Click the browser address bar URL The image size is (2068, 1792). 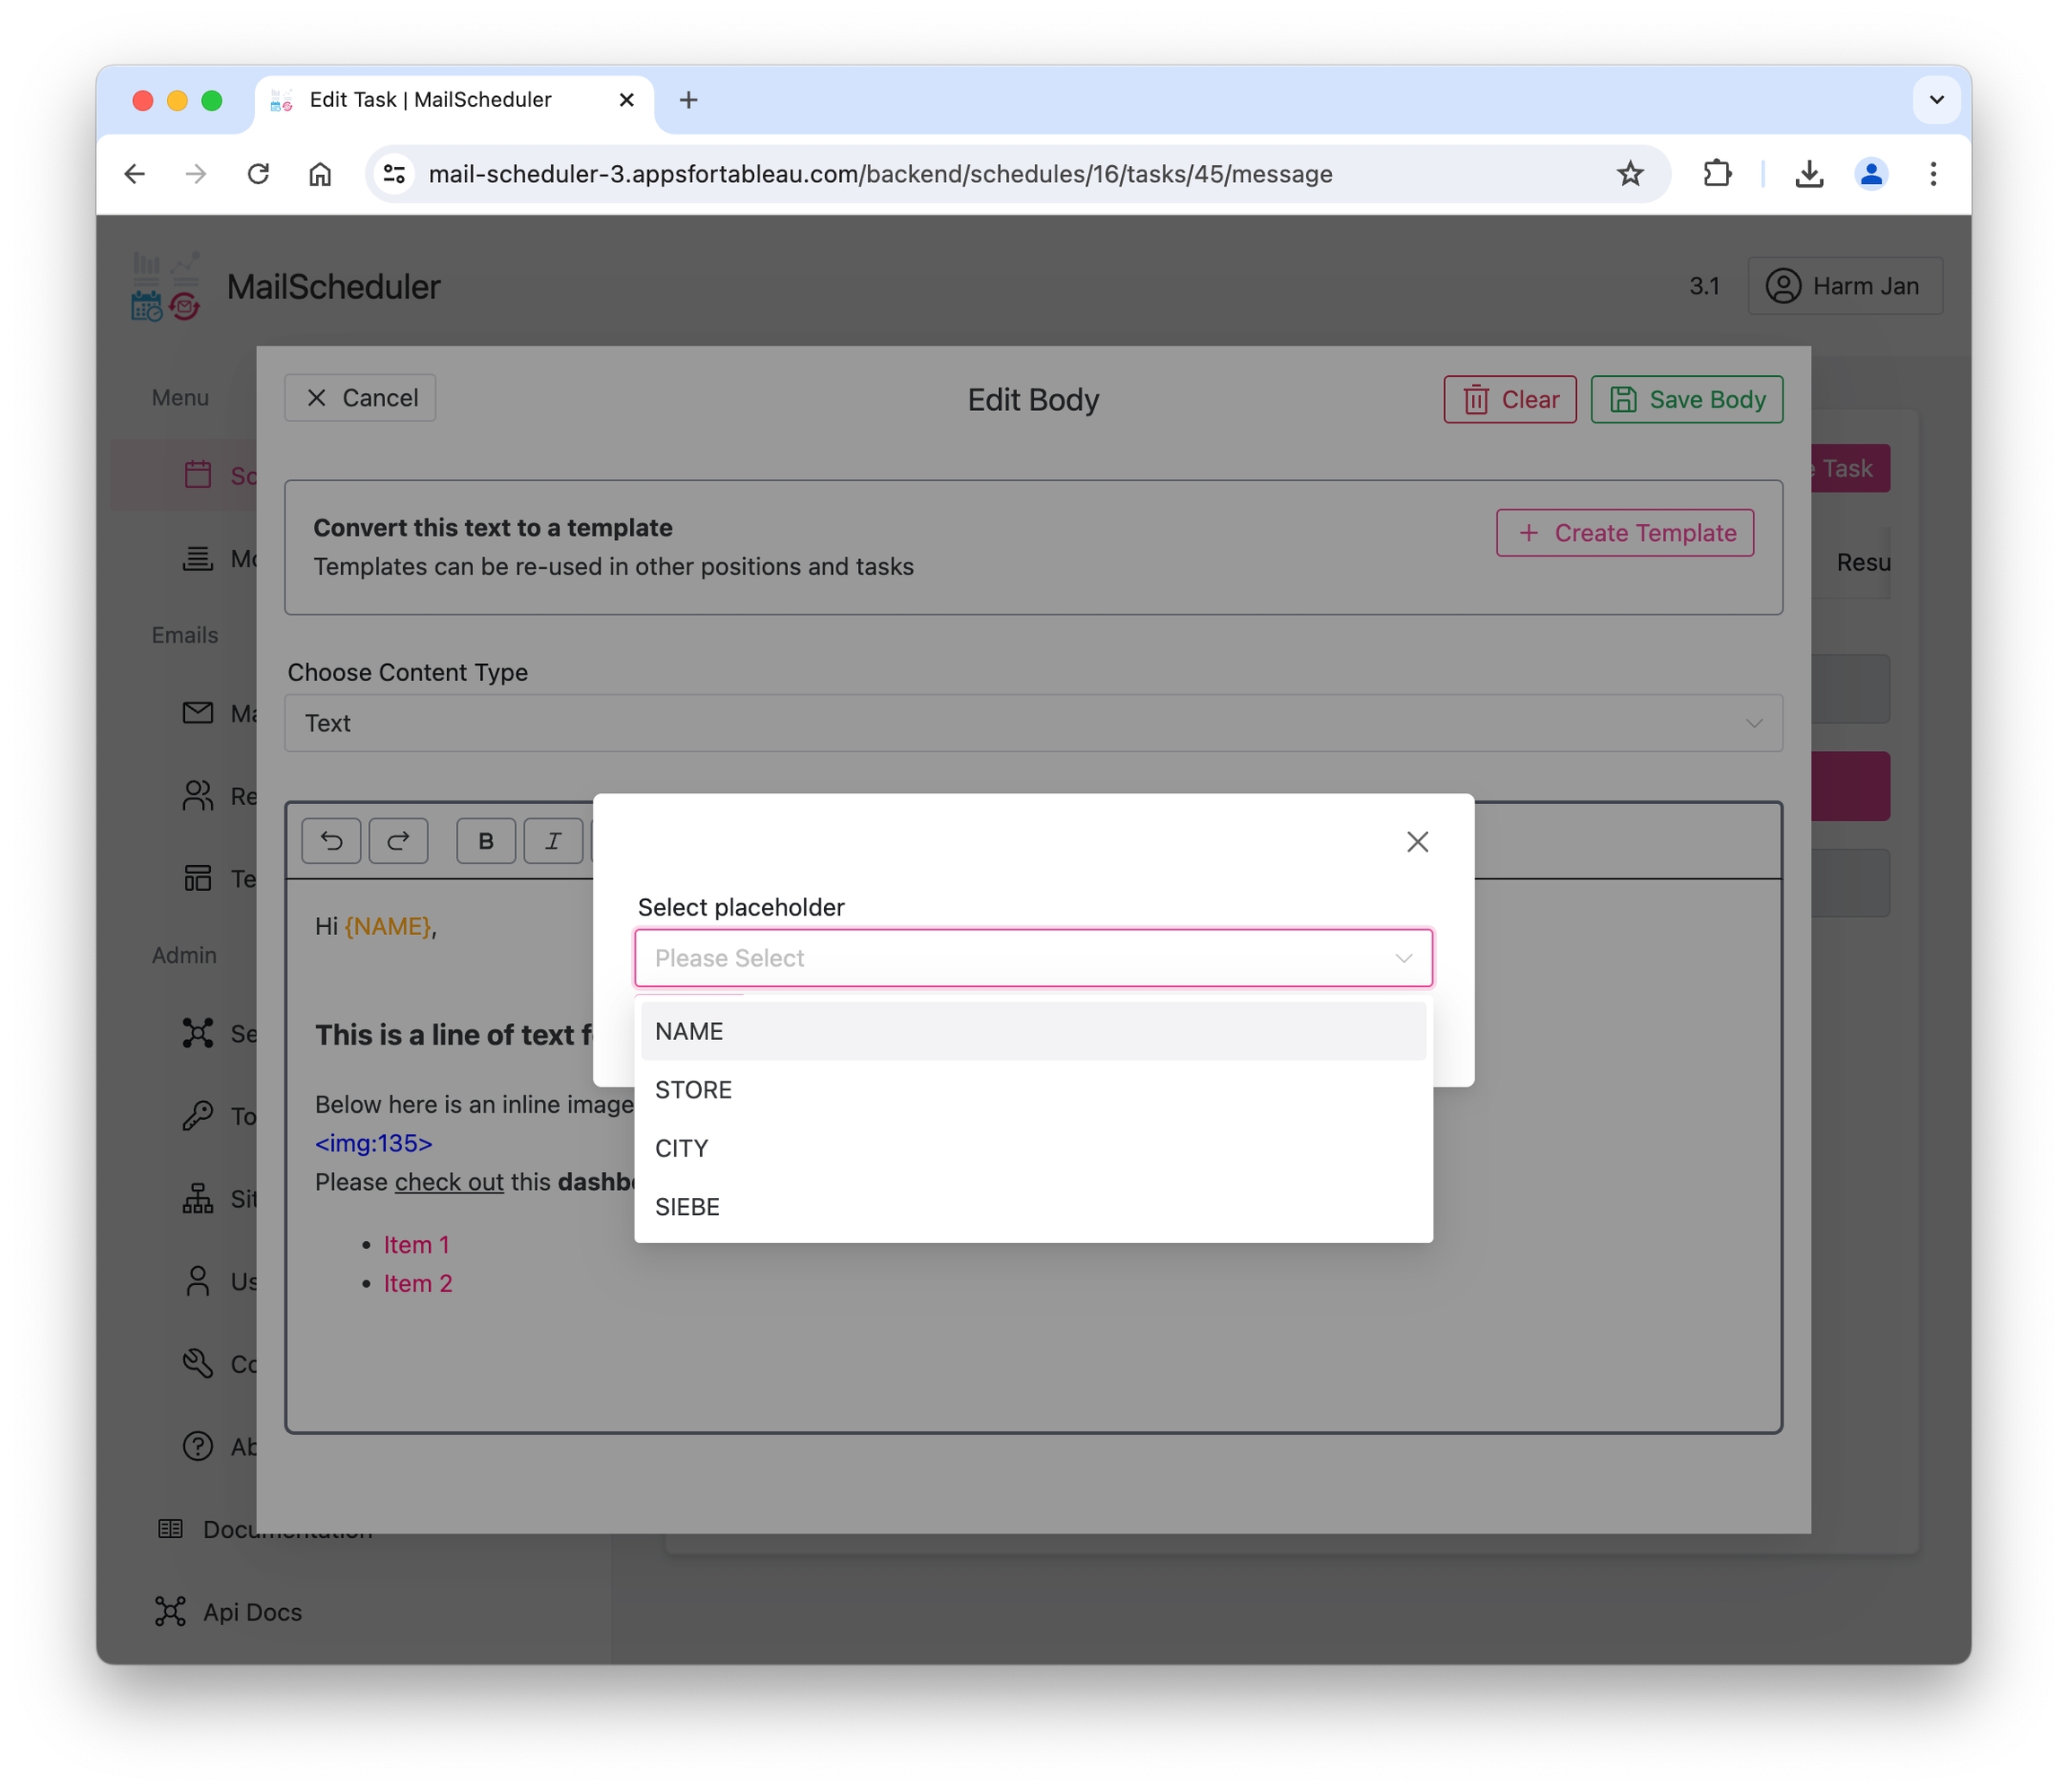[880, 174]
